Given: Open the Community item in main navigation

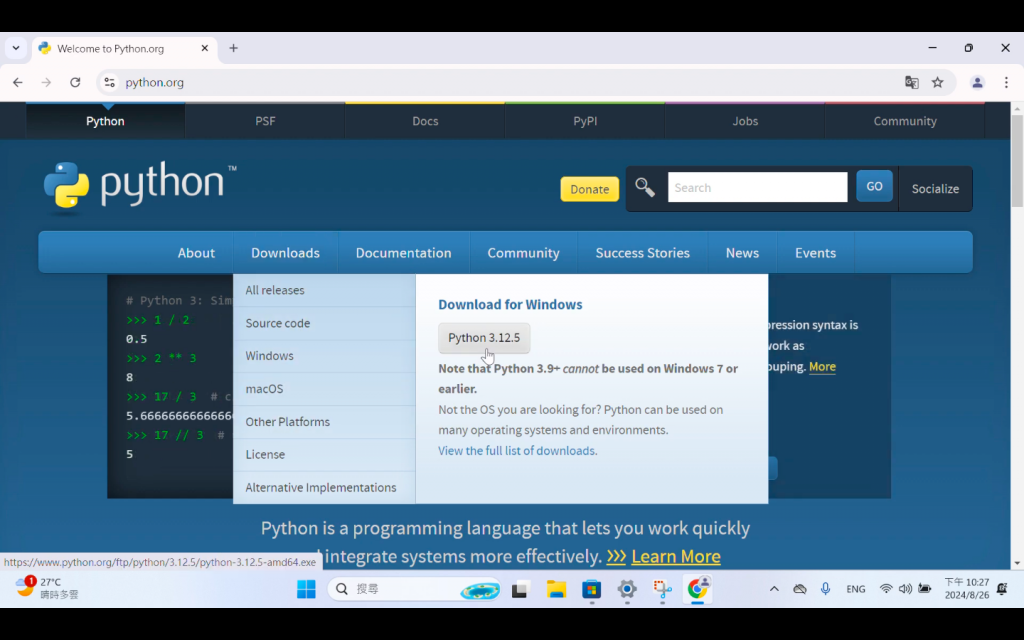Looking at the screenshot, I should click(523, 253).
